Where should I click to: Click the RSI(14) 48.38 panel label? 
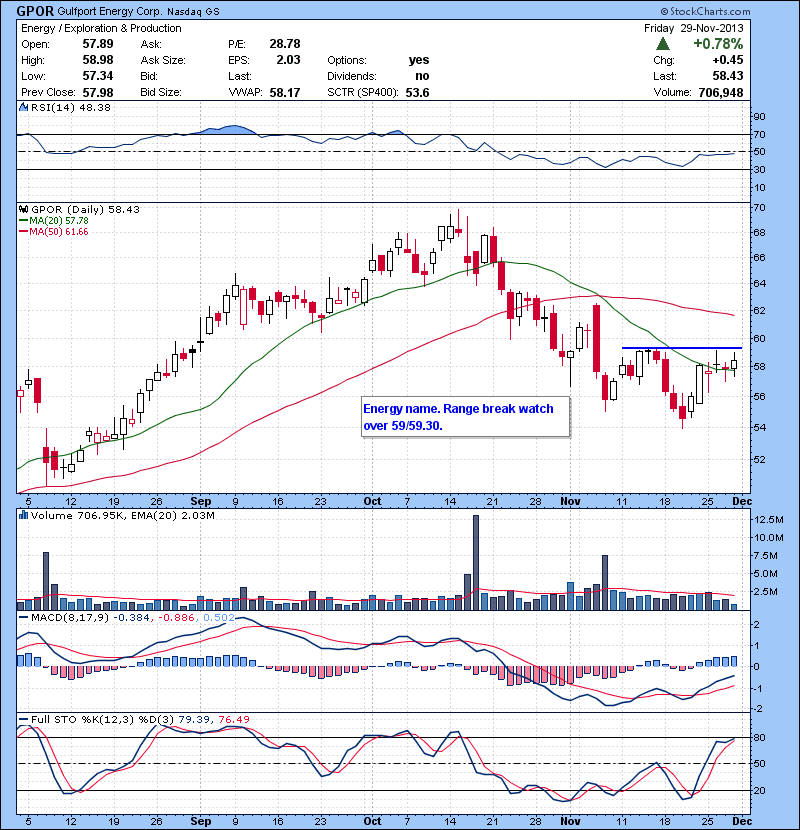coord(71,107)
